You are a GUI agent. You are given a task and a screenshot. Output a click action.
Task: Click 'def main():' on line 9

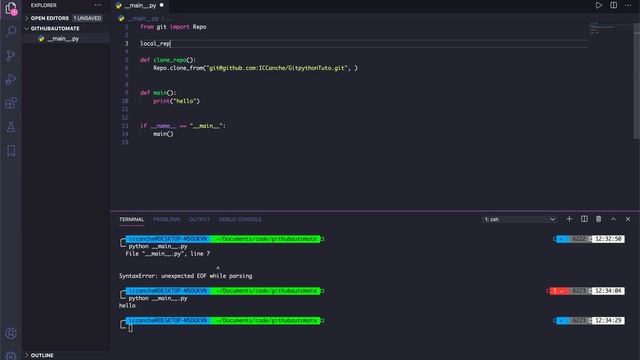tap(158, 93)
